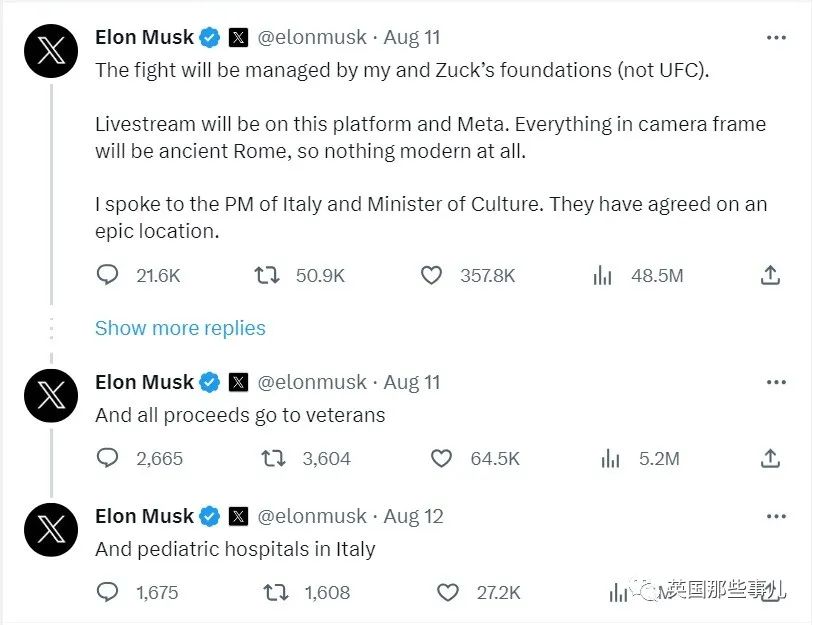Click X profile avatar of pediatric tweet
This screenshot has height=625, width=813.
(51, 529)
